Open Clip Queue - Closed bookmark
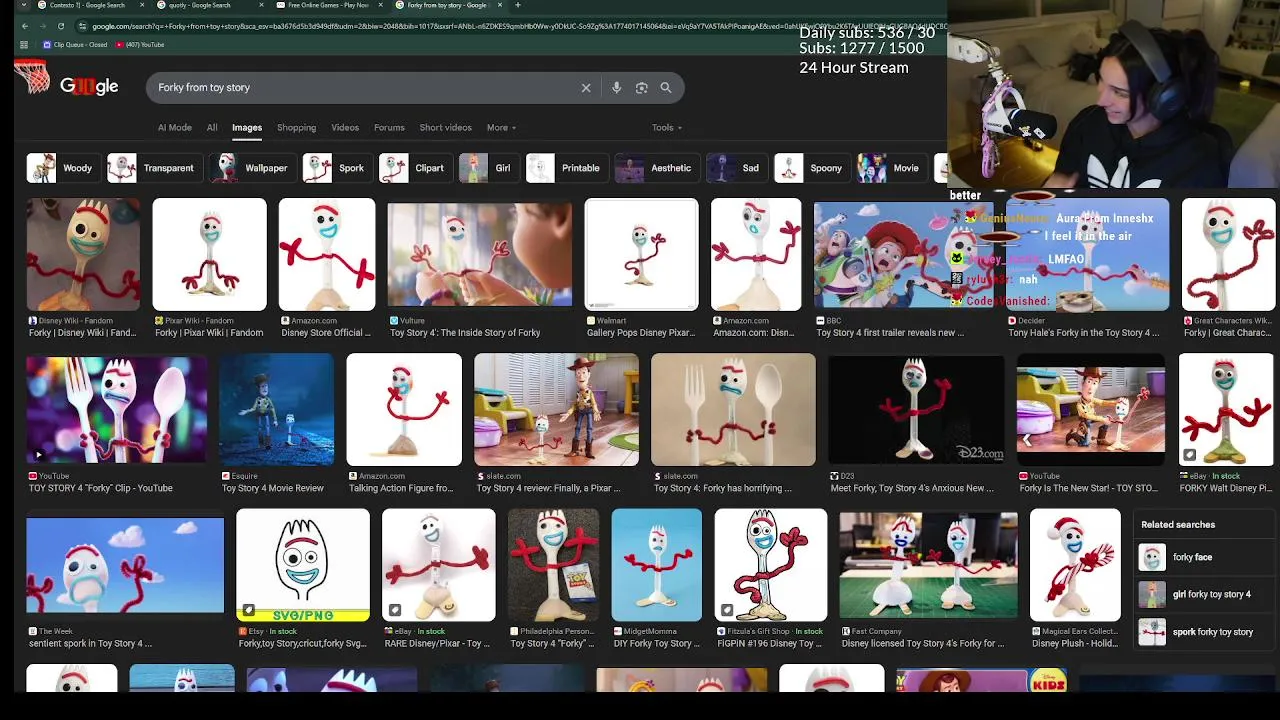Image resolution: width=1280 pixels, height=720 pixels. click(75, 45)
